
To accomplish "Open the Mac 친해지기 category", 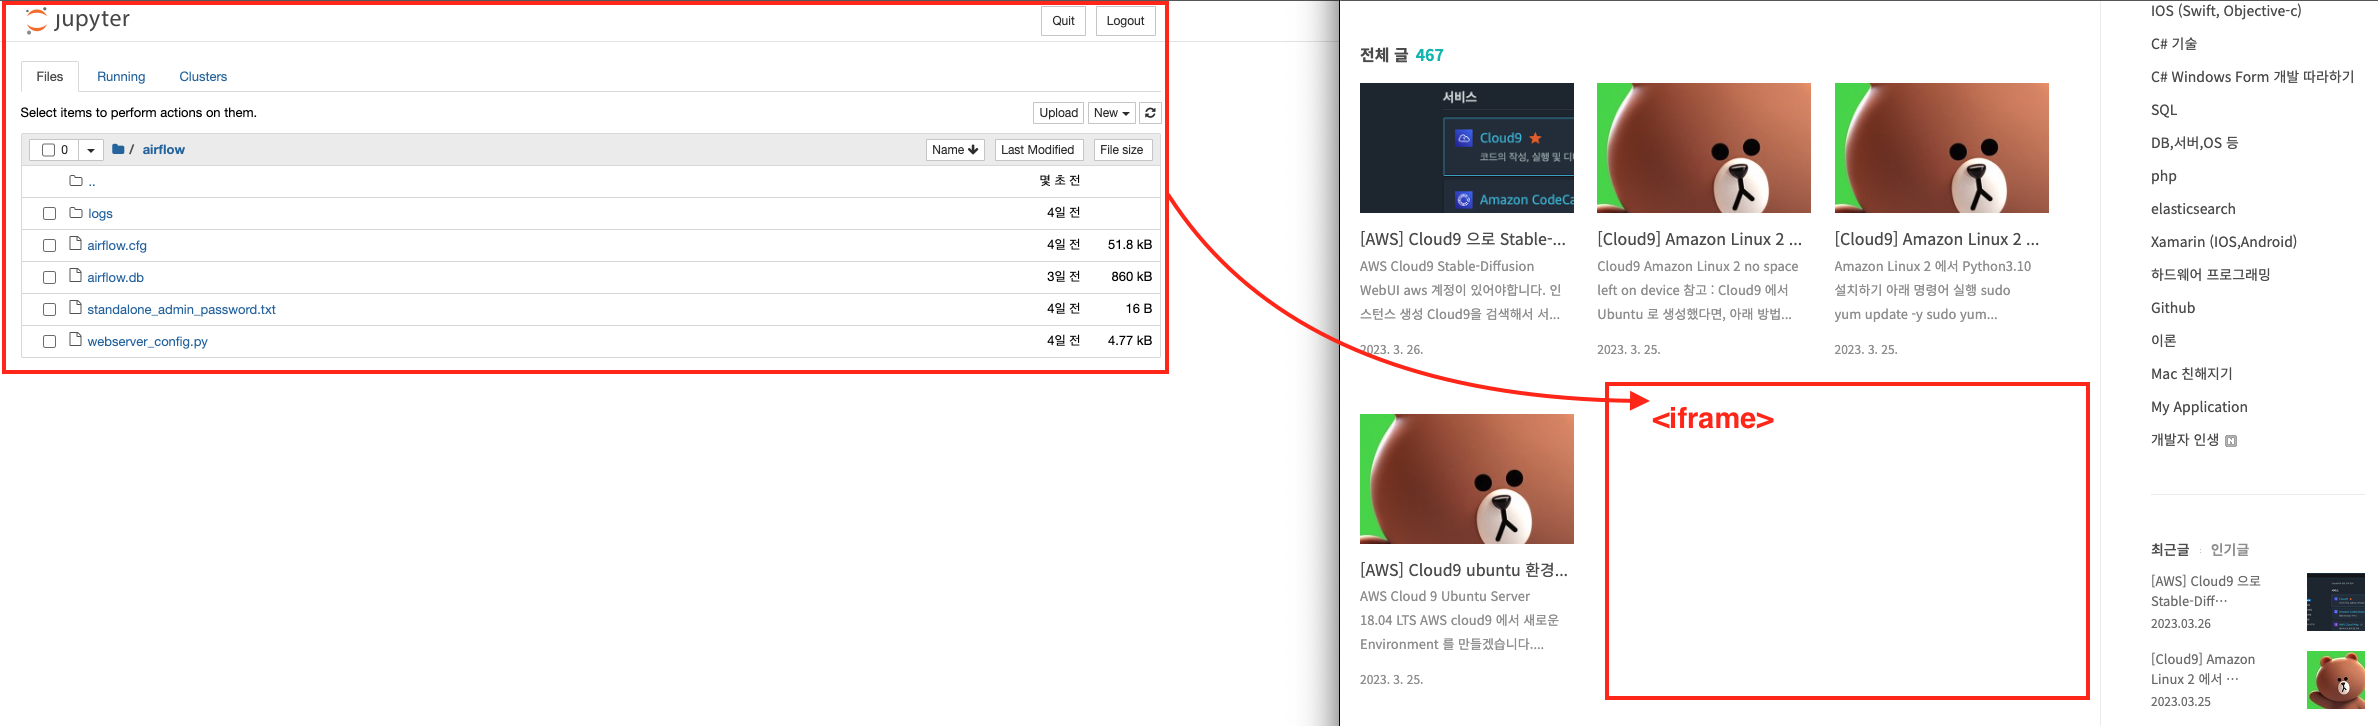I will (2192, 374).
